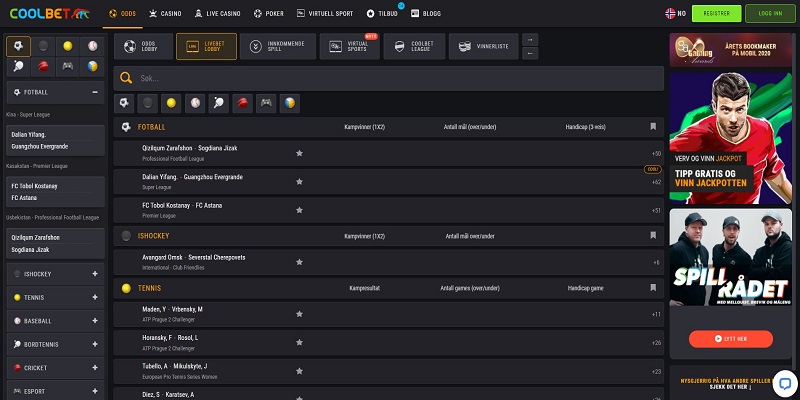Open the live chat bubble
800x400 pixels.
pos(785,383)
